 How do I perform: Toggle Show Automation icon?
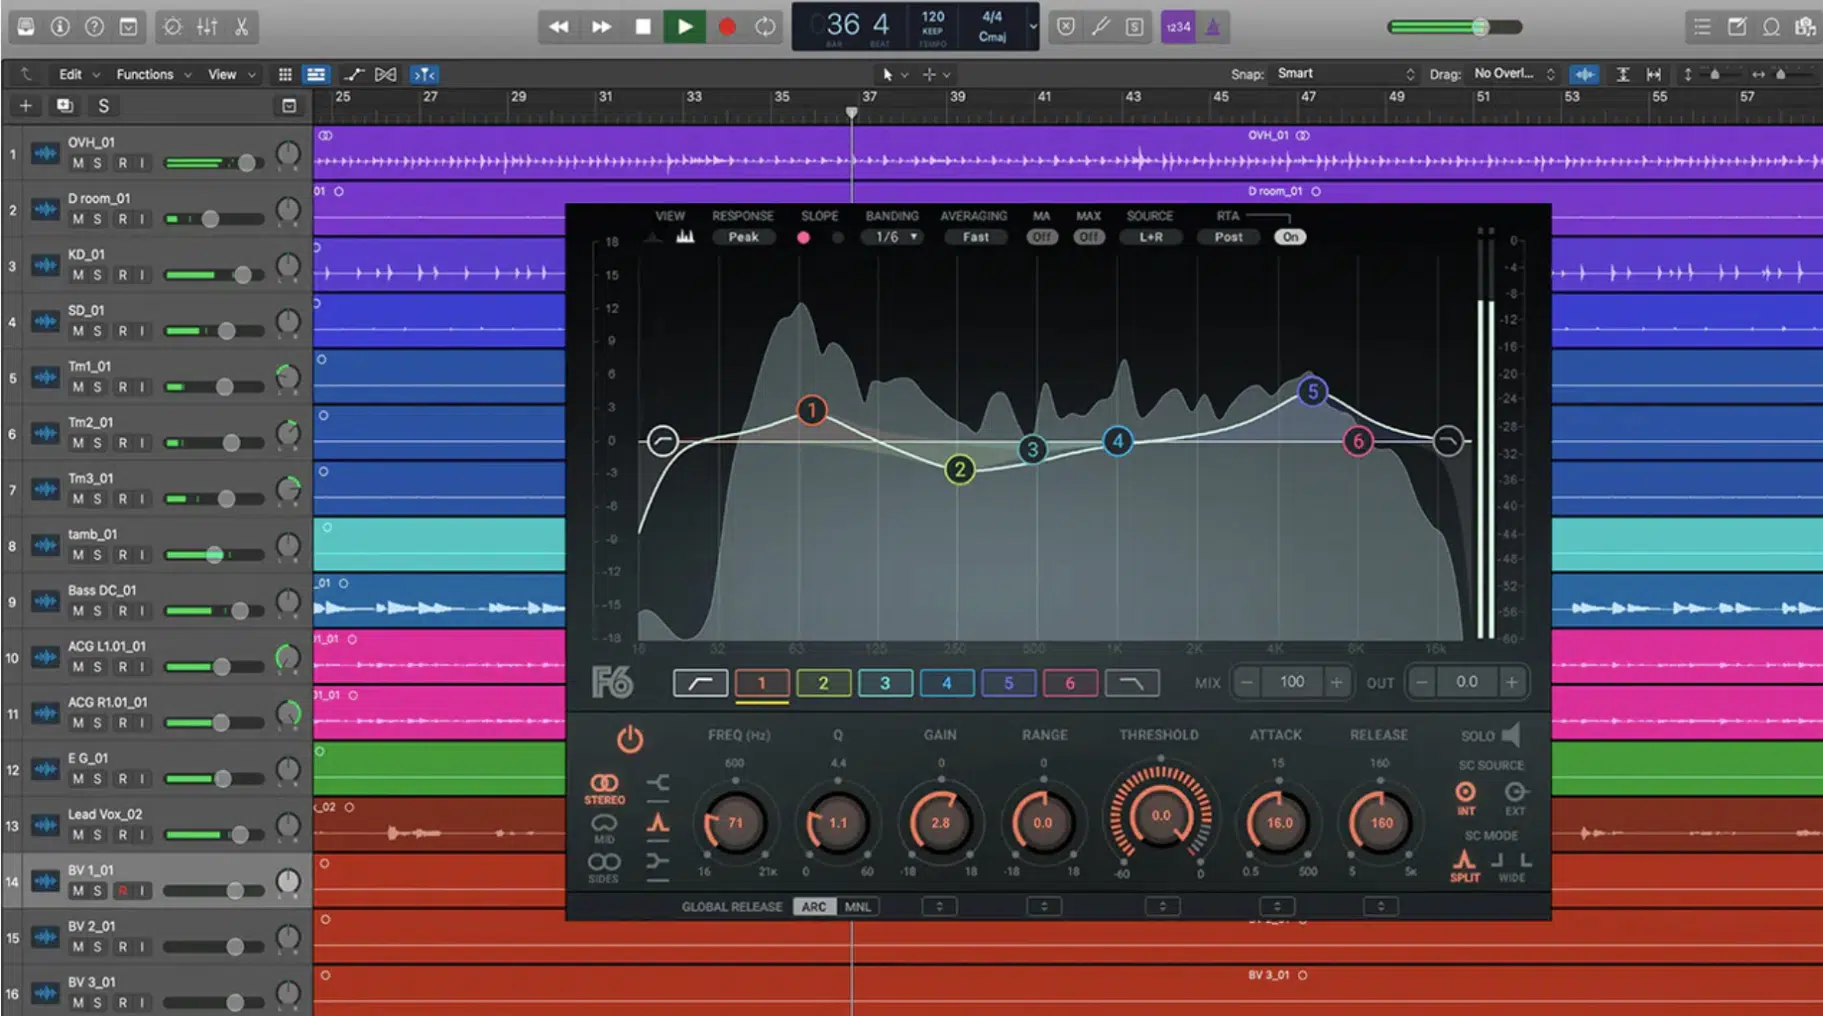(354, 74)
